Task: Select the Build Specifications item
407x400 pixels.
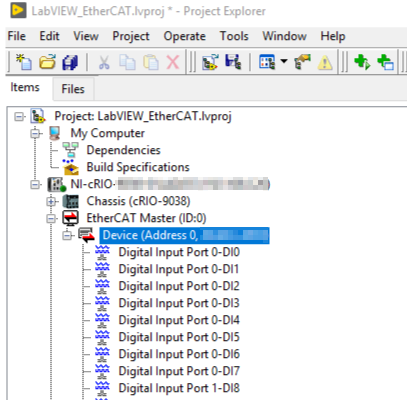Action: point(138,167)
